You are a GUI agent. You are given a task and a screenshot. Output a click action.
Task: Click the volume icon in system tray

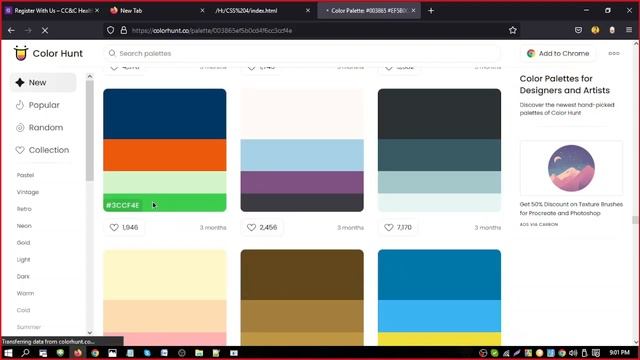click(x=573, y=353)
